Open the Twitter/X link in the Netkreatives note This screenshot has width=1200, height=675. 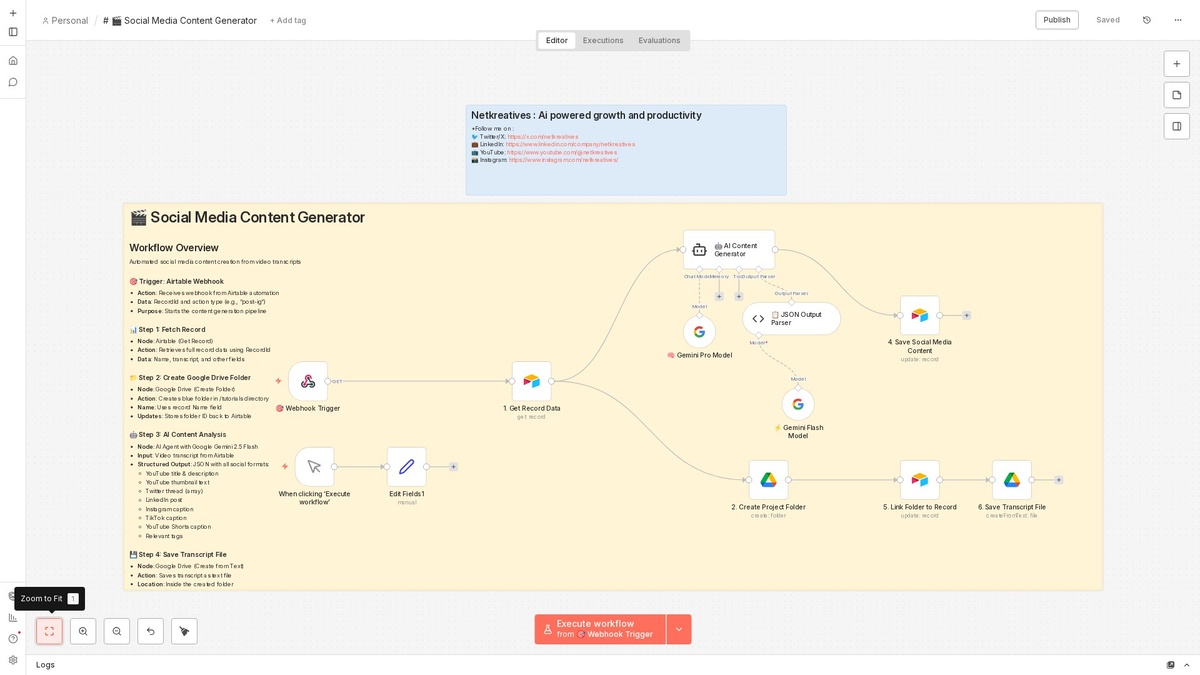[542, 137]
